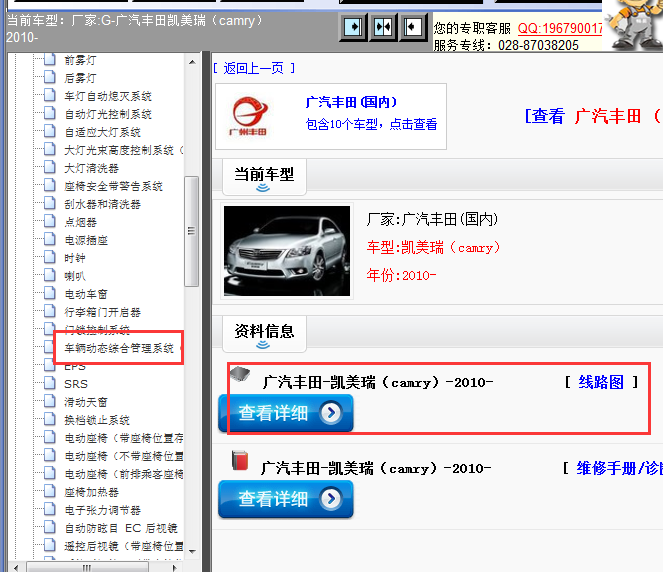Click 查看详细 button for the 线路图 row
Screen dimensions: 663x572
(286, 413)
